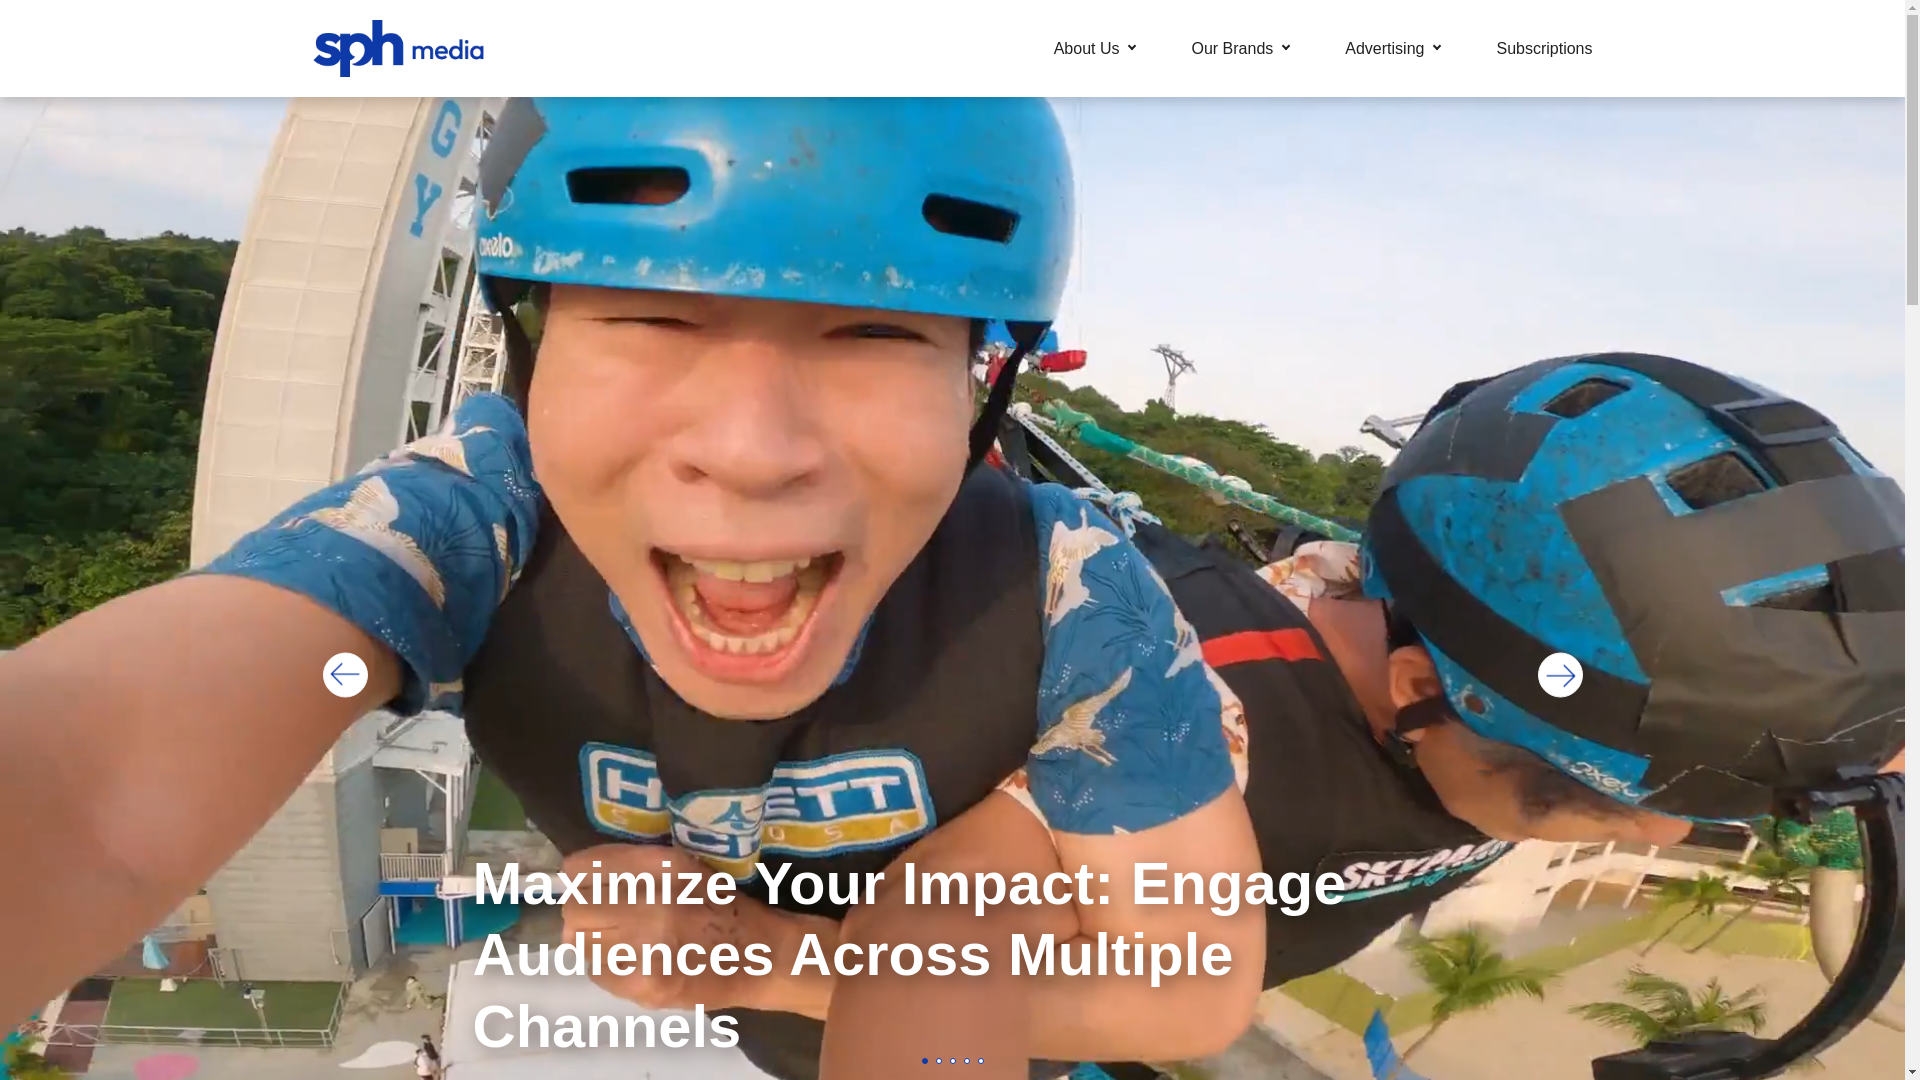Expand Advertising dropdown chevron

click(1437, 48)
